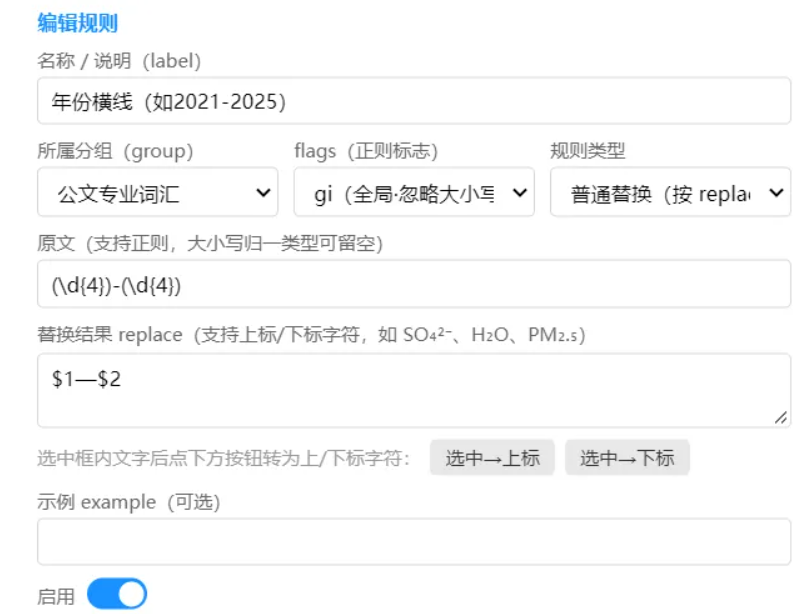Click the 示例 example input field

tap(414, 542)
